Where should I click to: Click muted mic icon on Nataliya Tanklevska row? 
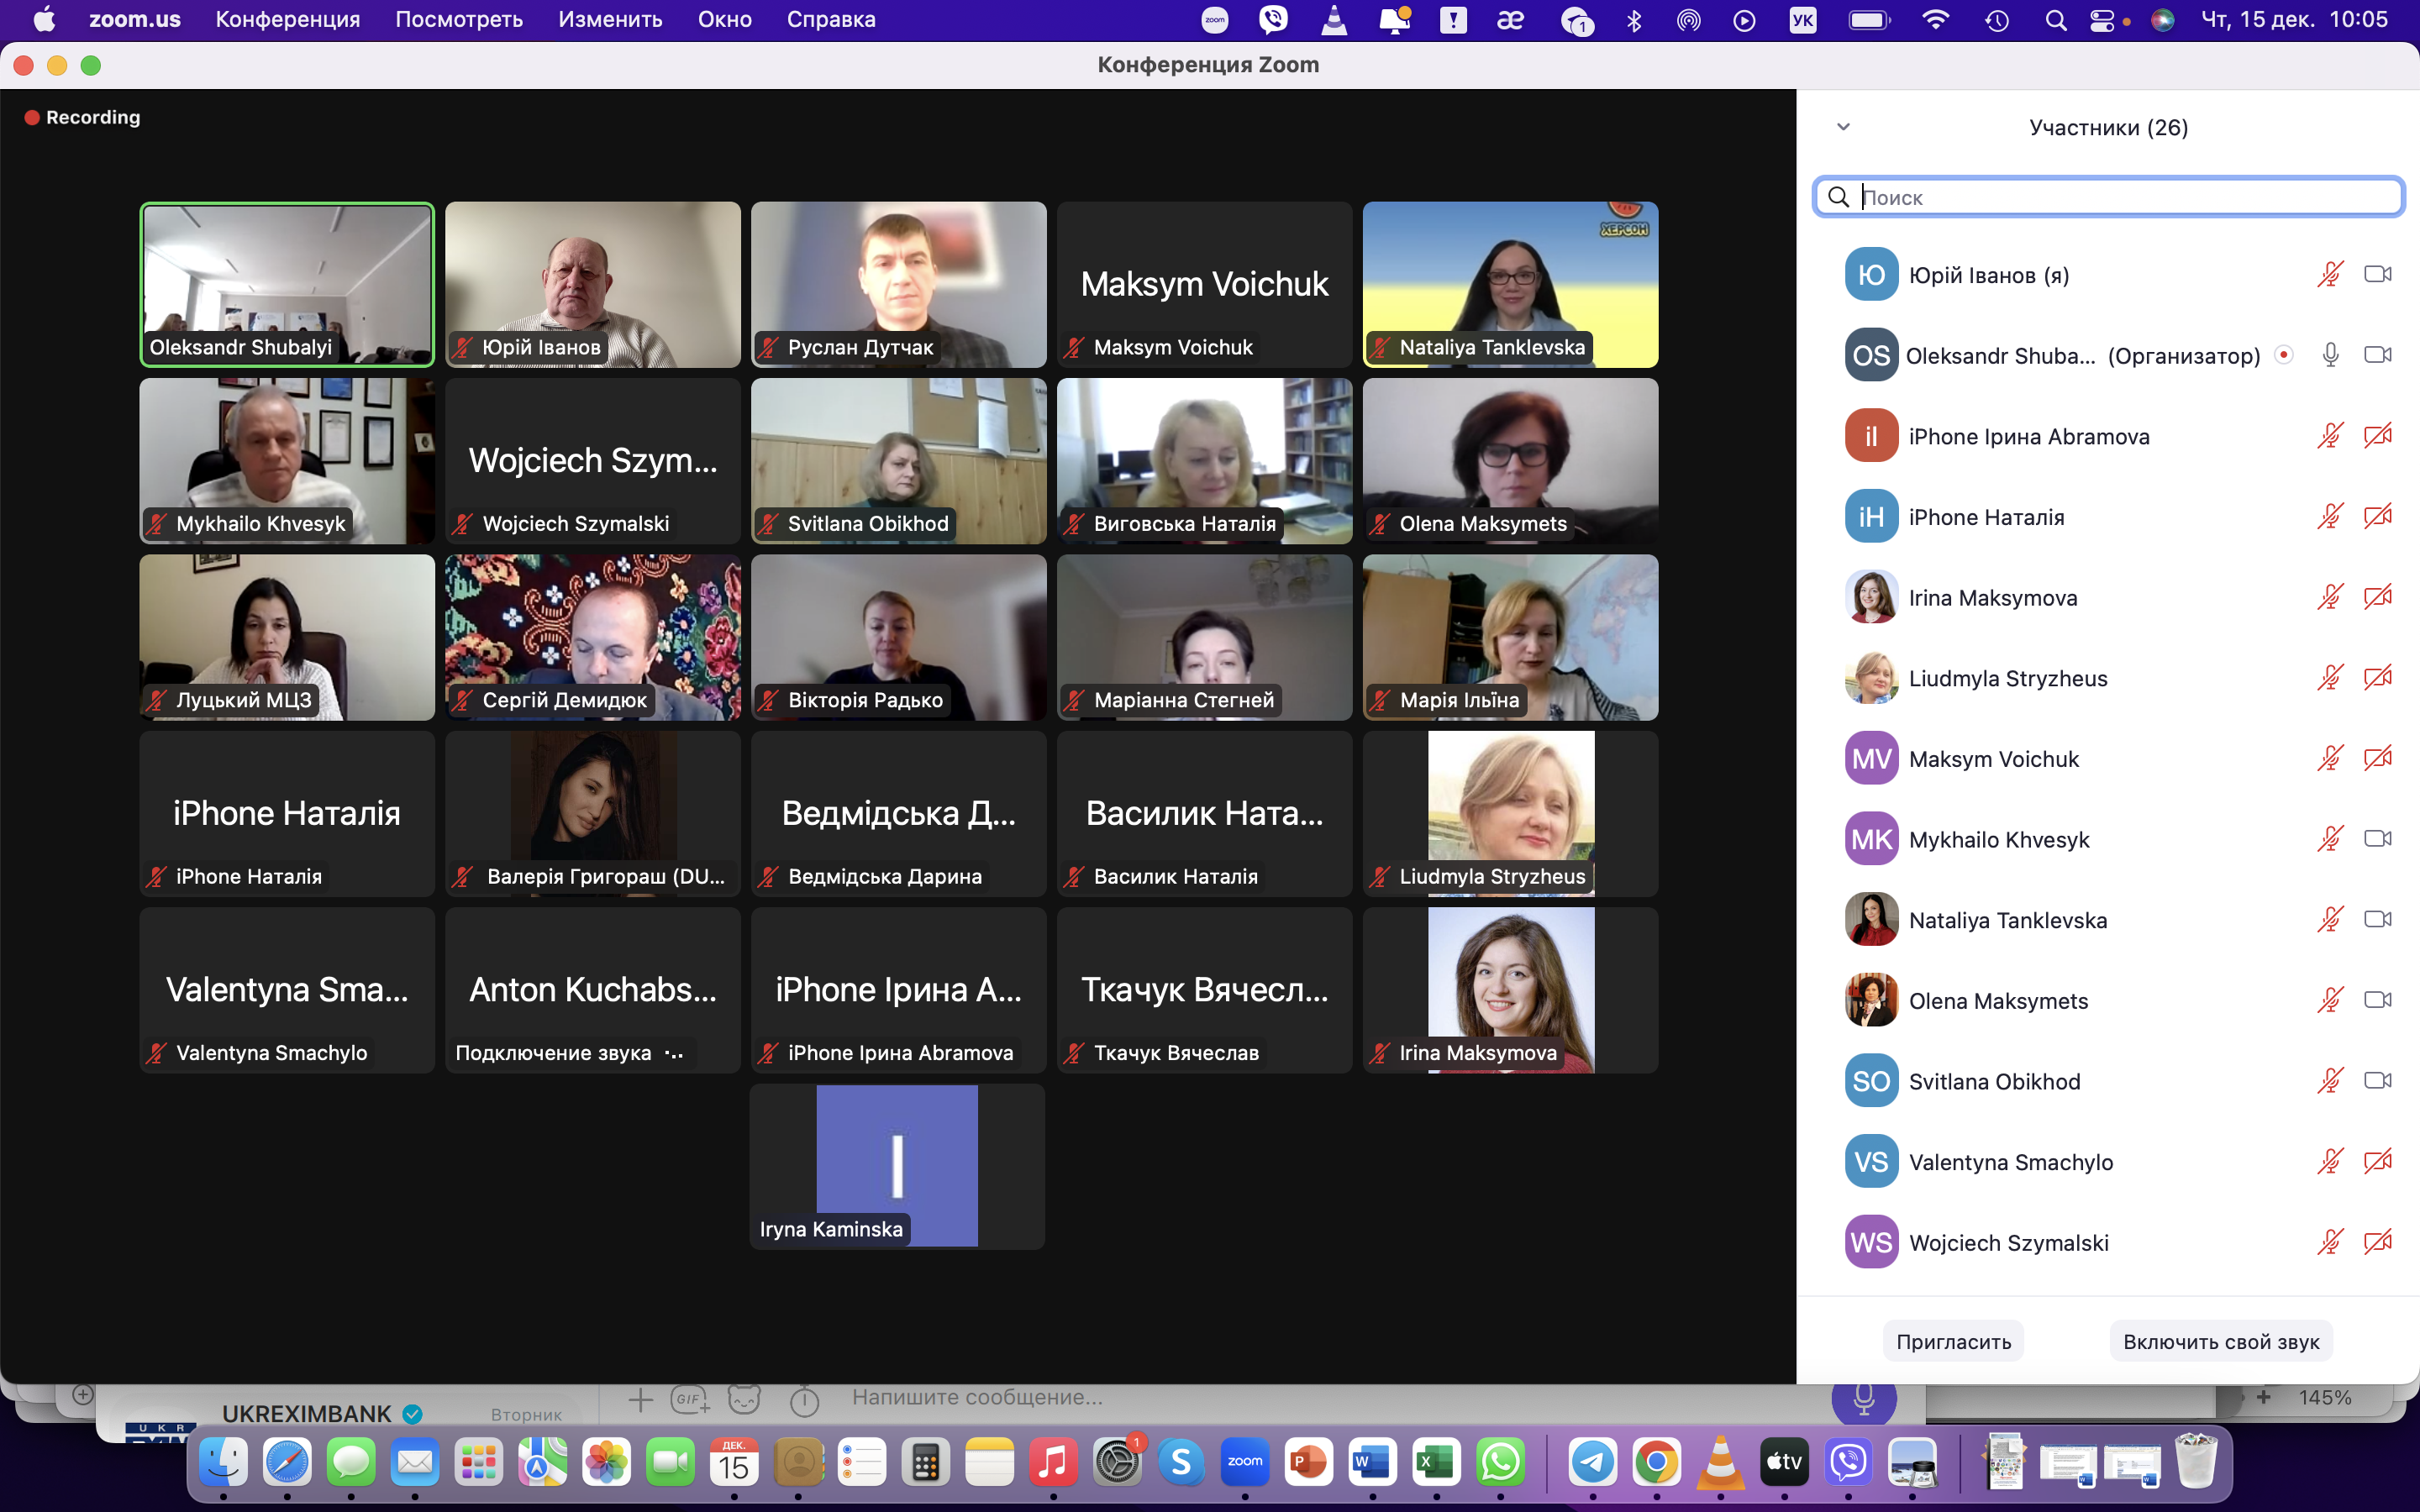click(x=2329, y=920)
